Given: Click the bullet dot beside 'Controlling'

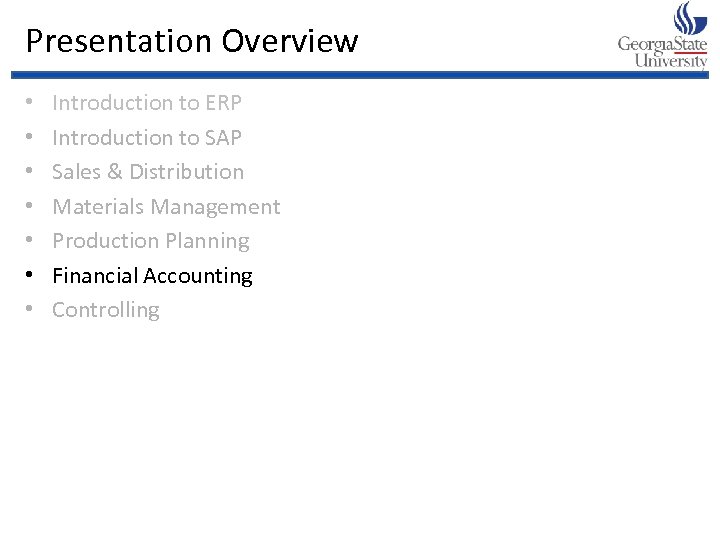Looking at the screenshot, I should pyautogui.click(x=31, y=310).
